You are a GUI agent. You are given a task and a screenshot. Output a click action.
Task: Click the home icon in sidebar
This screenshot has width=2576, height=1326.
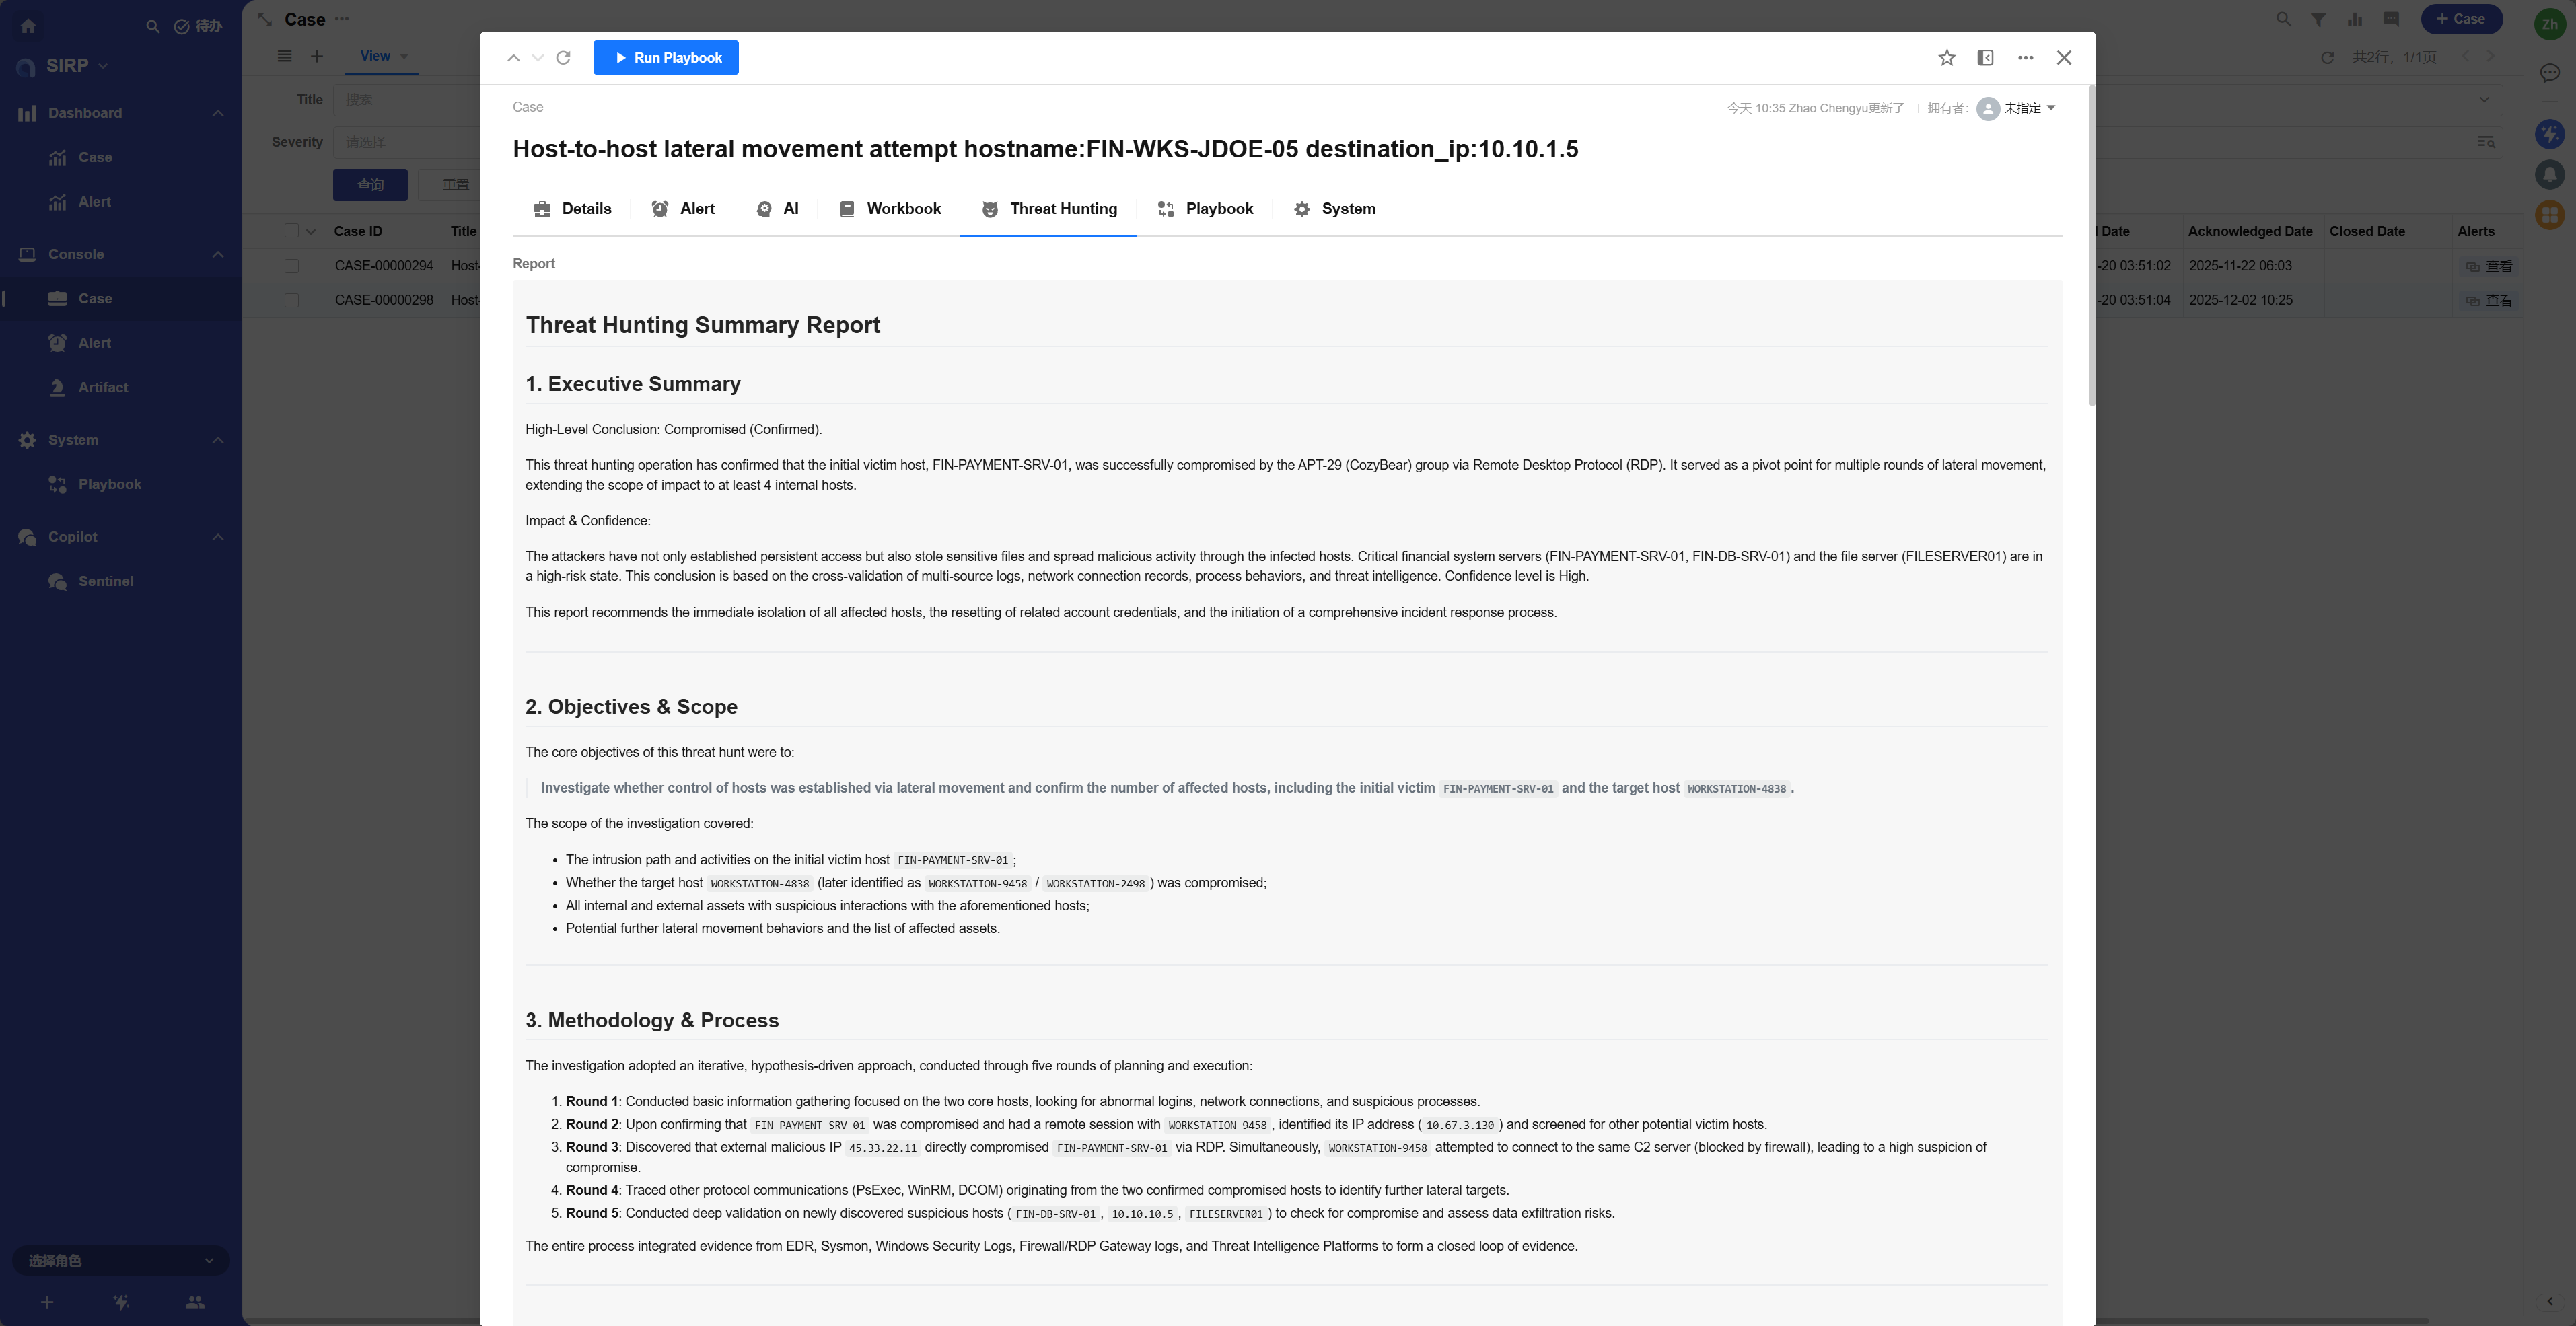click(x=28, y=26)
